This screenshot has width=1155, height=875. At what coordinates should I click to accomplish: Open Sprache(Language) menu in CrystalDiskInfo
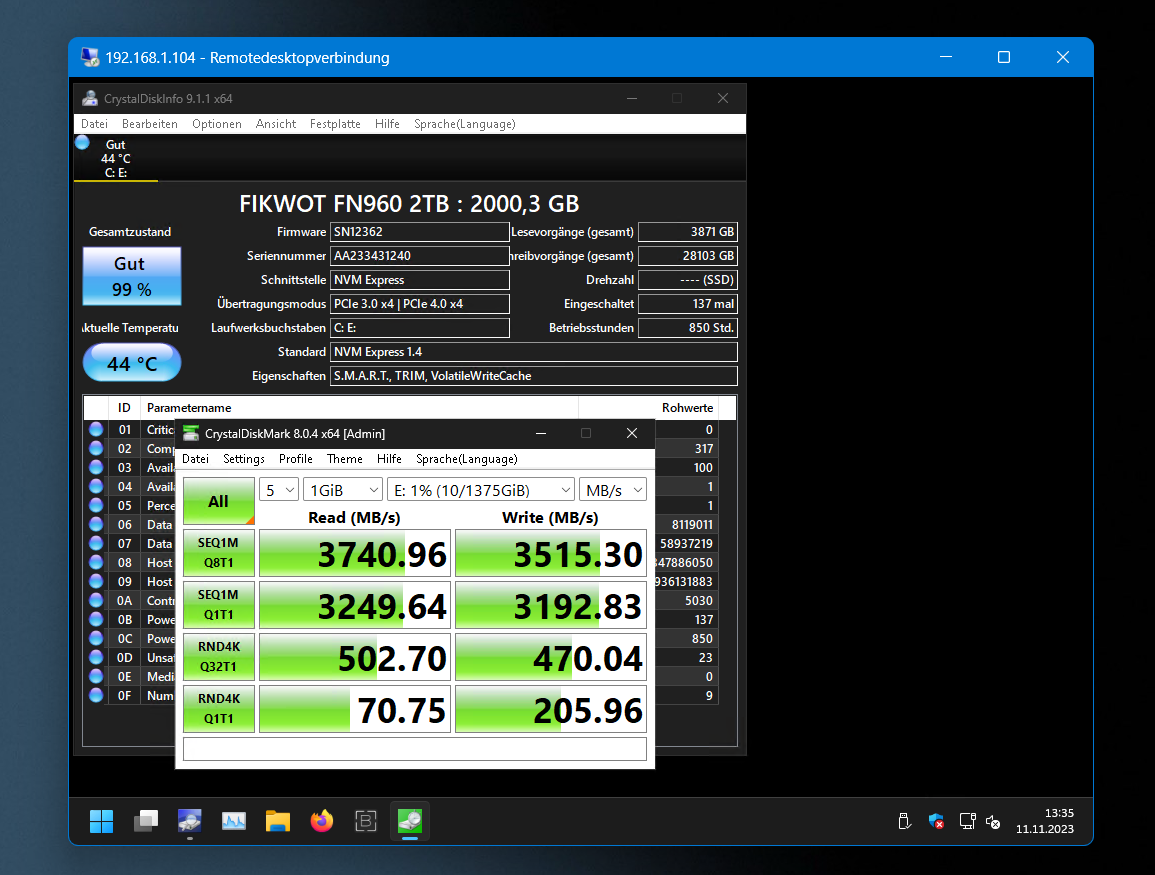pyautogui.click(x=464, y=124)
